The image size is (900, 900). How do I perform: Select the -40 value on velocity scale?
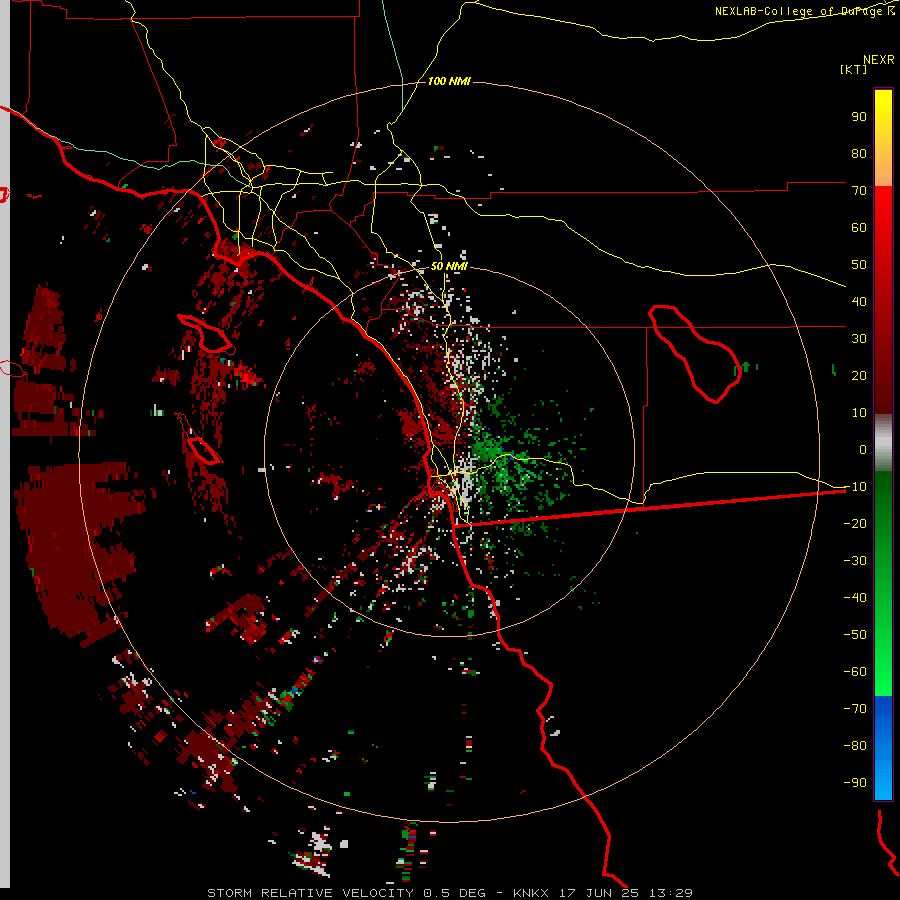(x=855, y=598)
